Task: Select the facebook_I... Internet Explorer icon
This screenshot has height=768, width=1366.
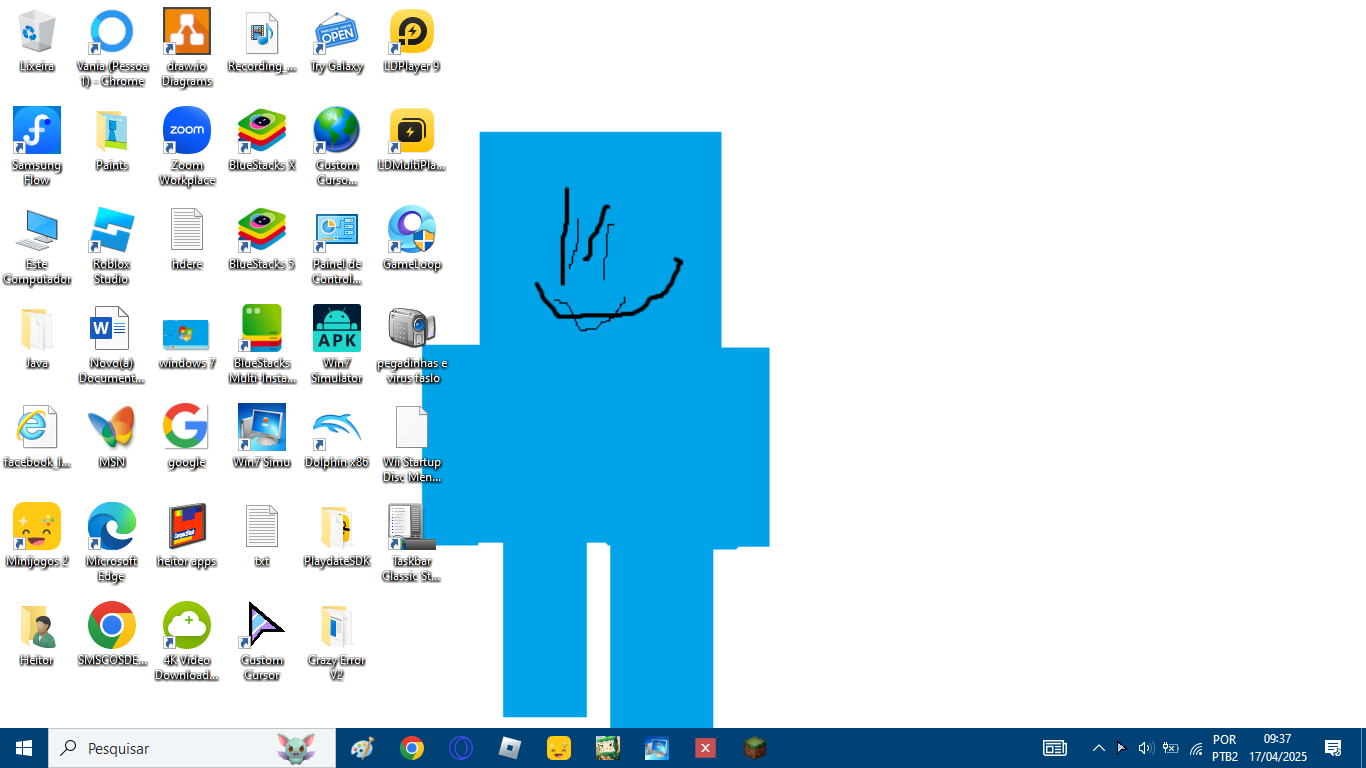Action: [x=37, y=436]
